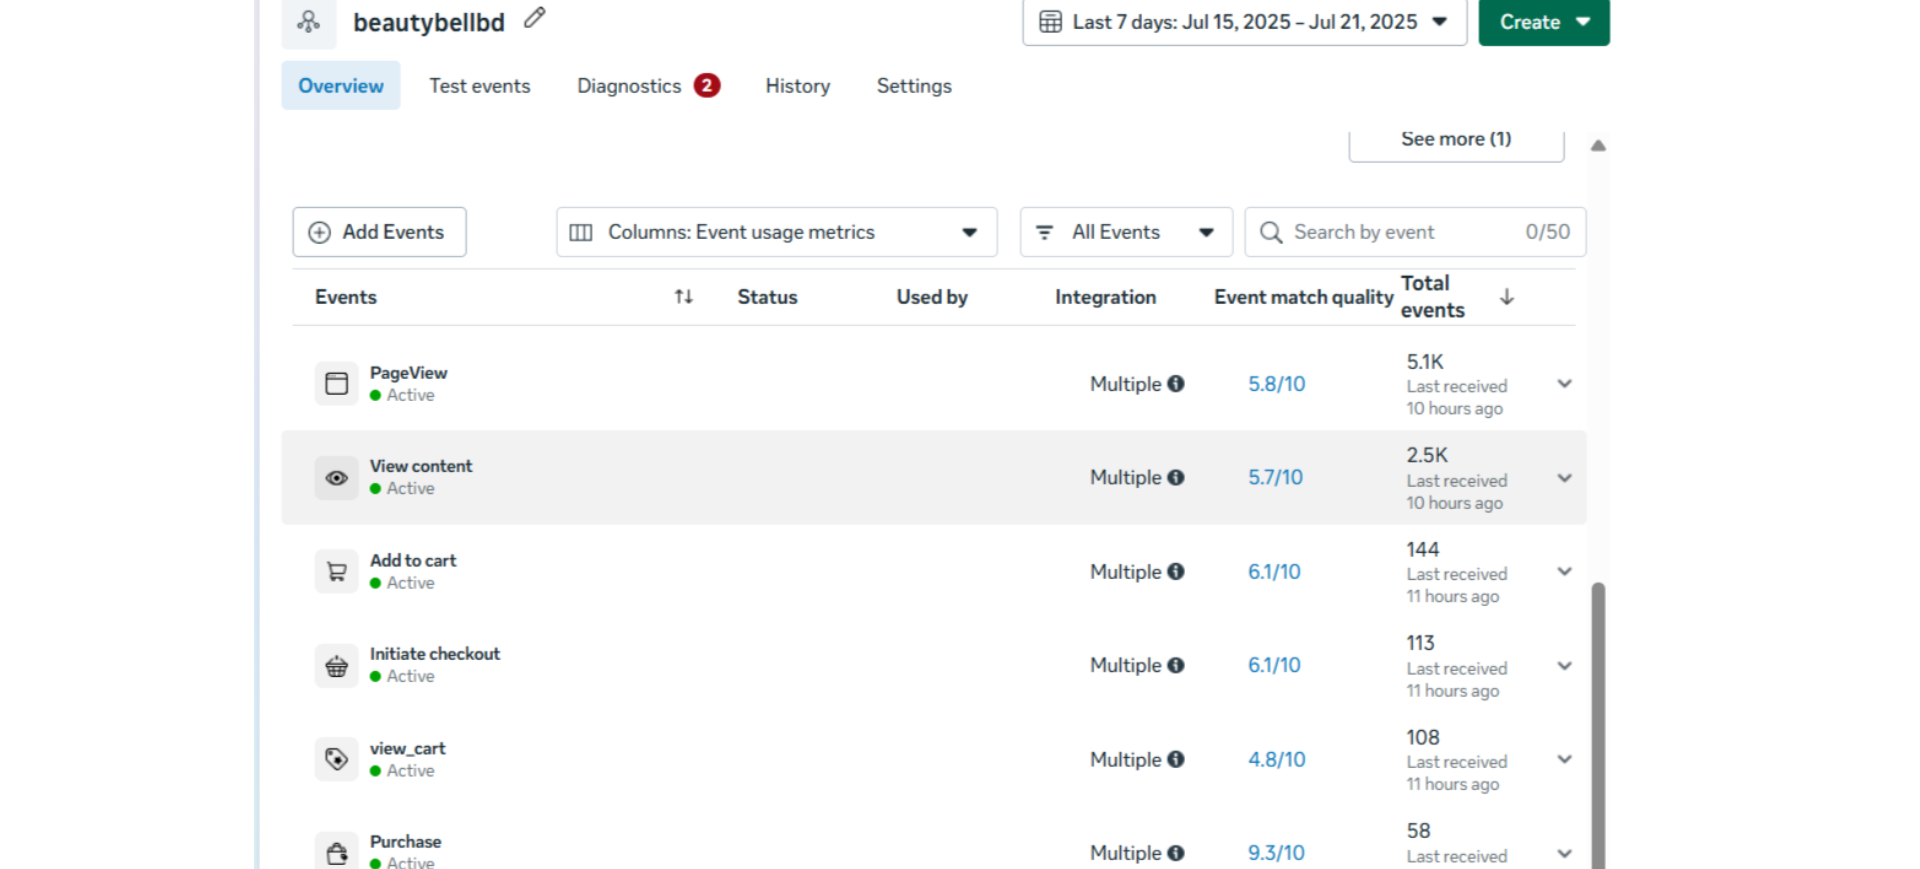The image size is (1920, 869).
Task: Click the Initiate checkout basket icon
Action: click(337, 666)
